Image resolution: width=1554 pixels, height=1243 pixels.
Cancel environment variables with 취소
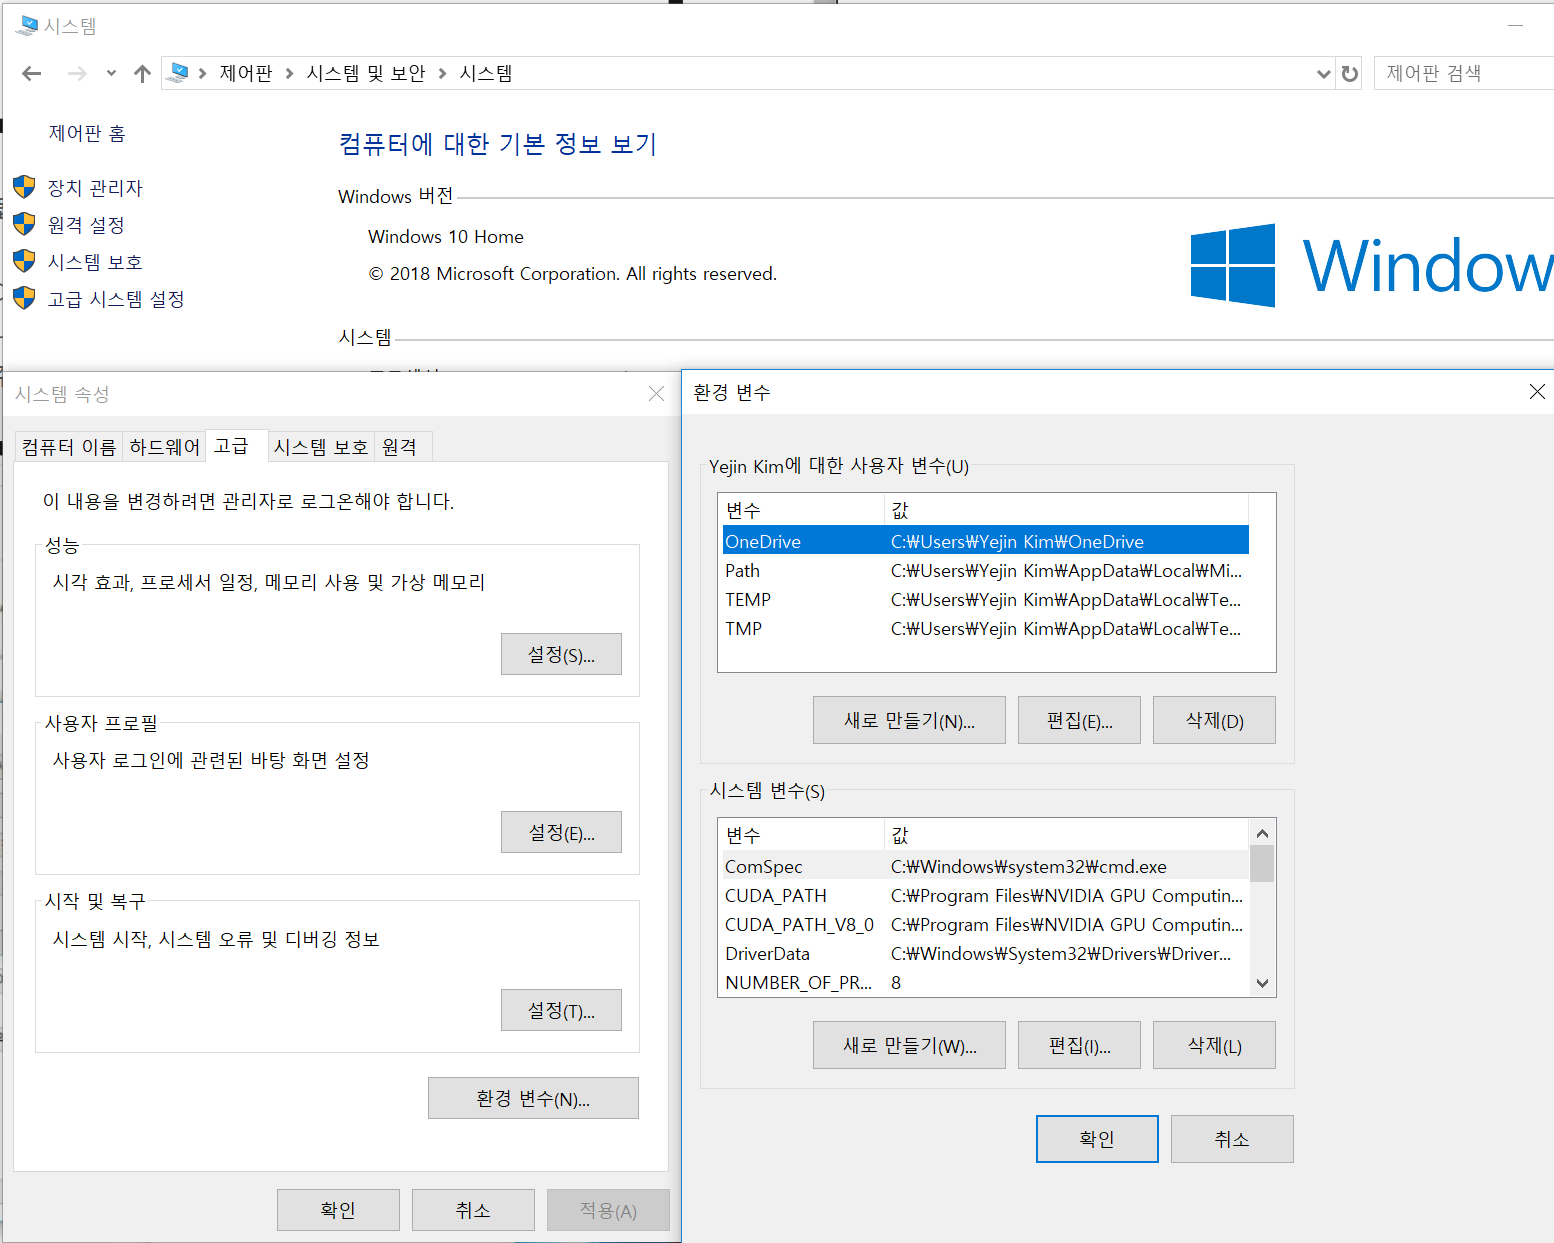[1232, 1139]
